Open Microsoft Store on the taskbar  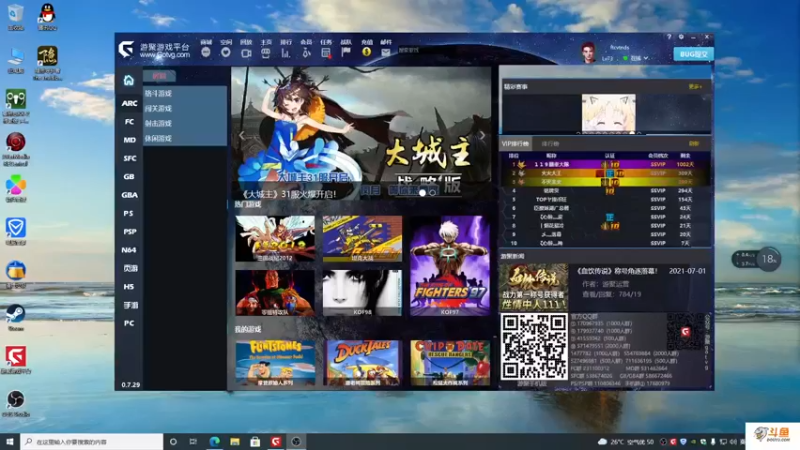point(255,441)
